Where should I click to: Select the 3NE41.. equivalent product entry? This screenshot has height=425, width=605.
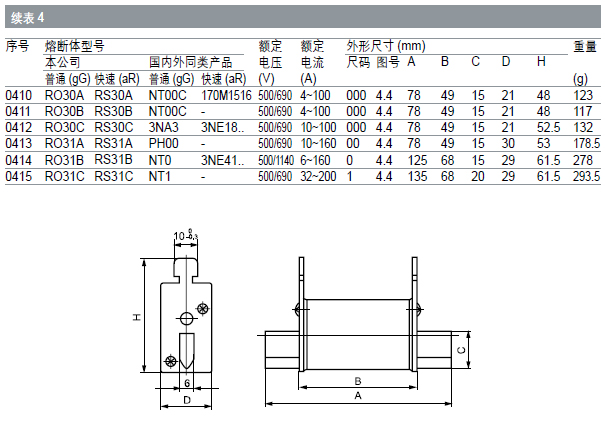[221, 160]
